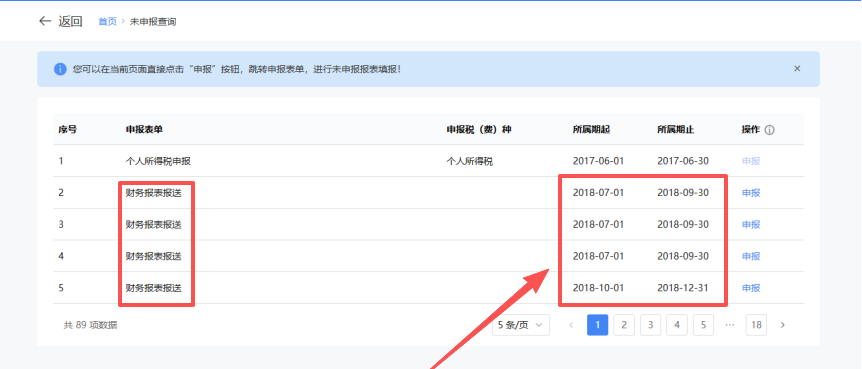Click 2018-07-01 in row 2

click(599, 193)
